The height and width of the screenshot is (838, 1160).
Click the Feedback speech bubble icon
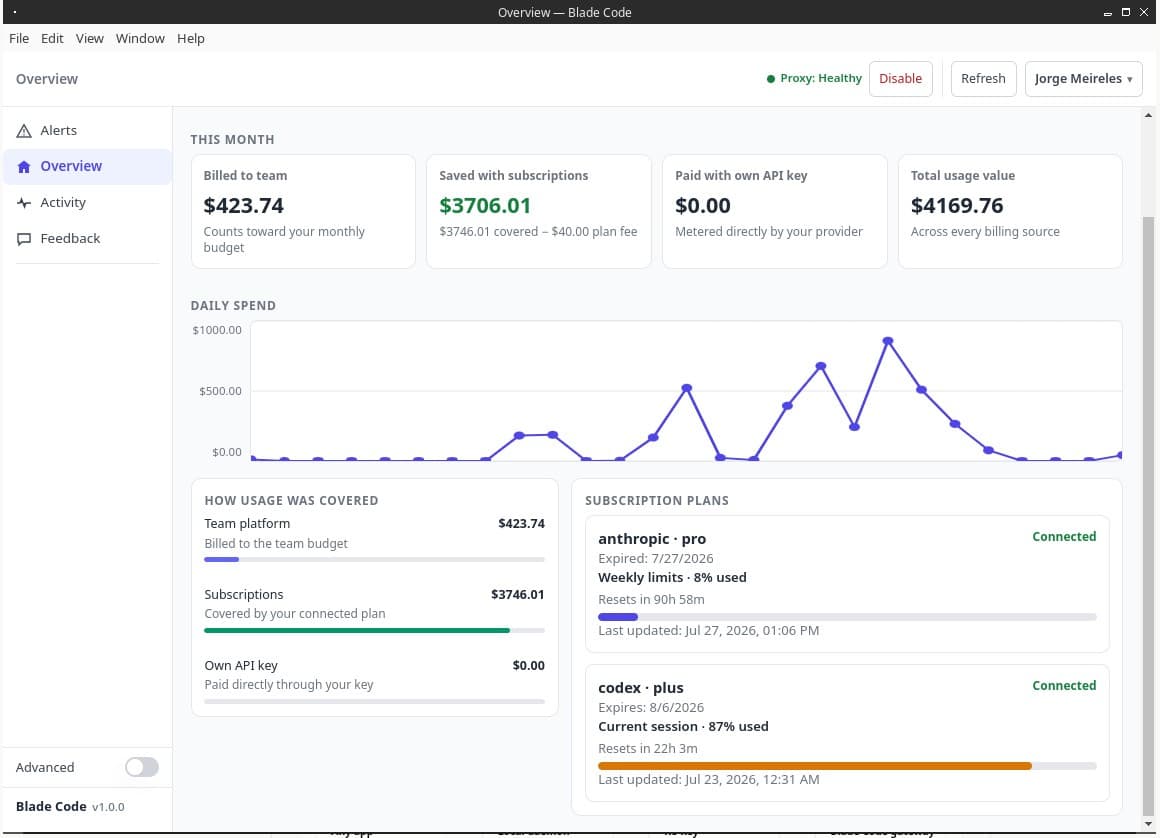pos(24,239)
